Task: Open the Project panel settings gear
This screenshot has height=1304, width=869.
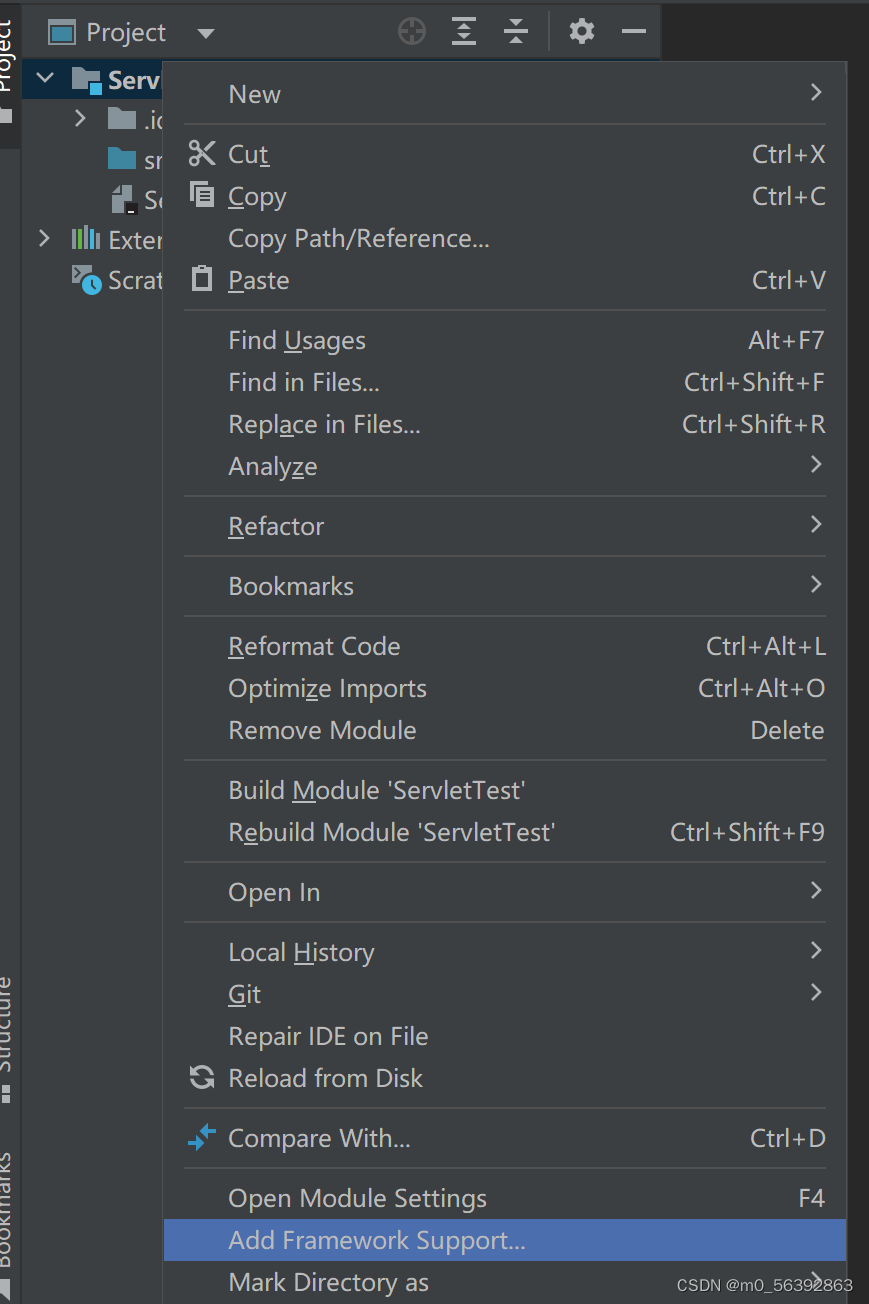Action: tap(582, 32)
